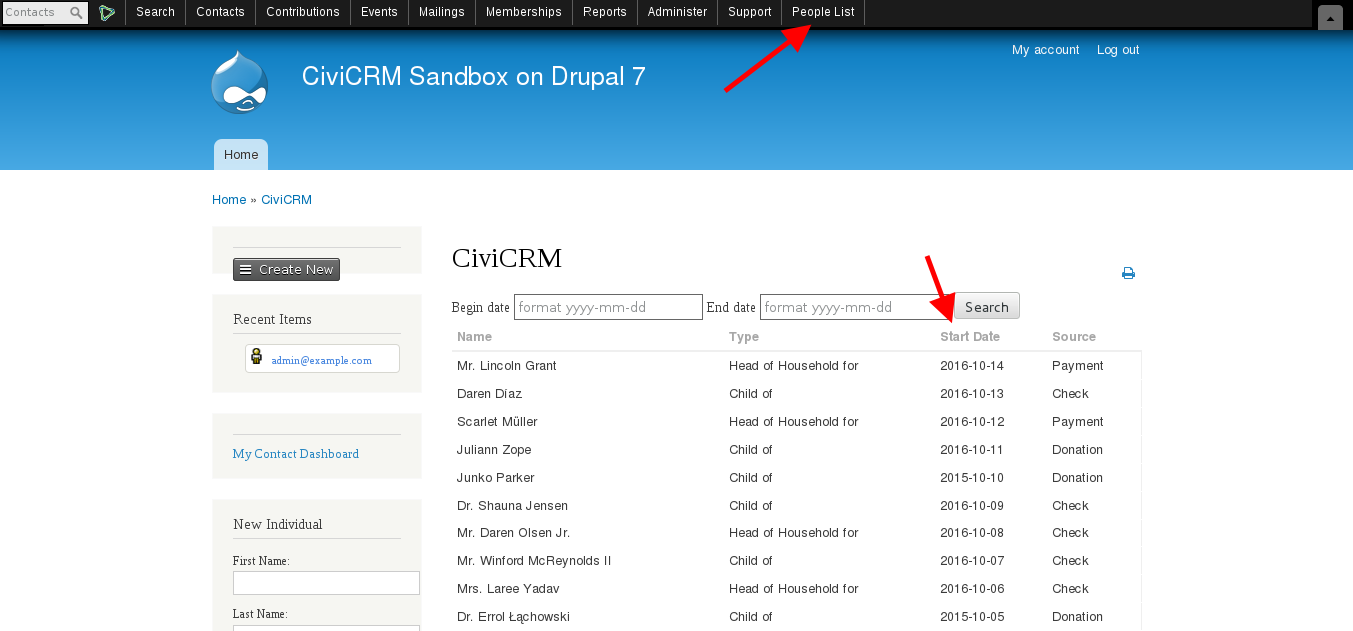Viewport: 1353px width, 631px height.
Task: Click the date 2016-10-08
Action: 972,533
